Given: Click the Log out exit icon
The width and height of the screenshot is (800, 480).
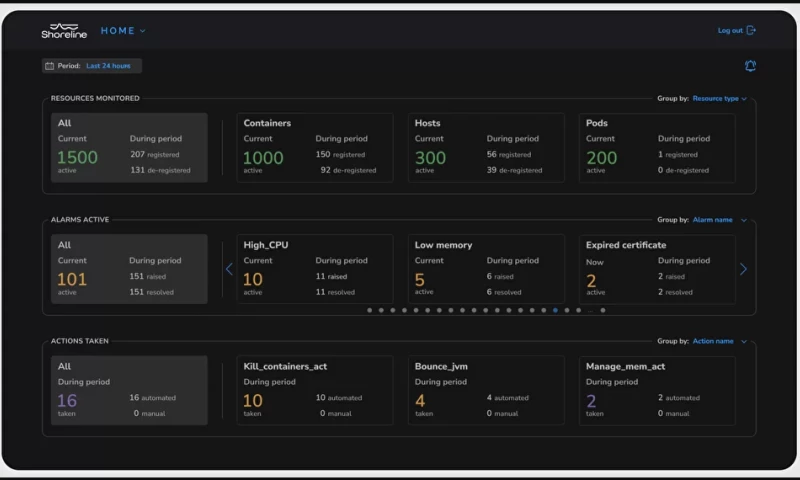Looking at the screenshot, I should [x=752, y=31].
